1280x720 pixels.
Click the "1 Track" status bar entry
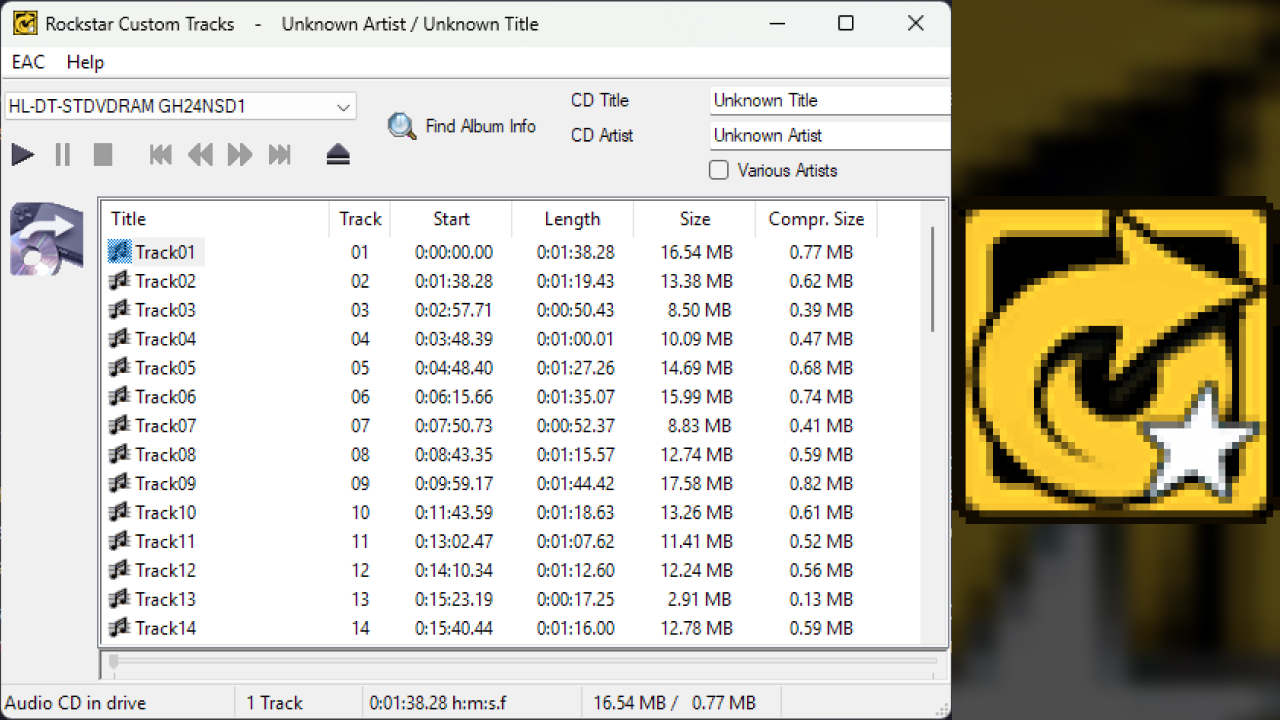tap(275, 703)
